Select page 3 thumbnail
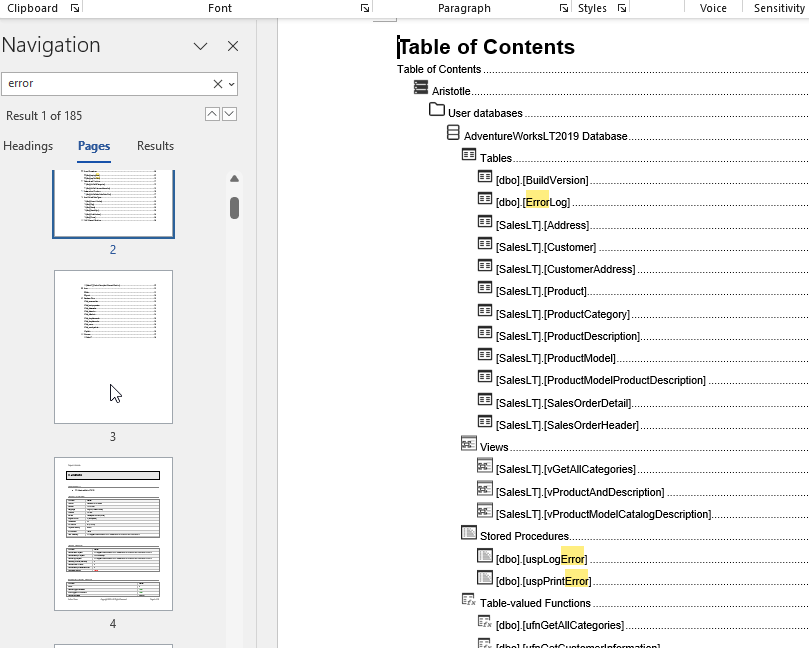 pyautogui.click(x=113, y=346)
